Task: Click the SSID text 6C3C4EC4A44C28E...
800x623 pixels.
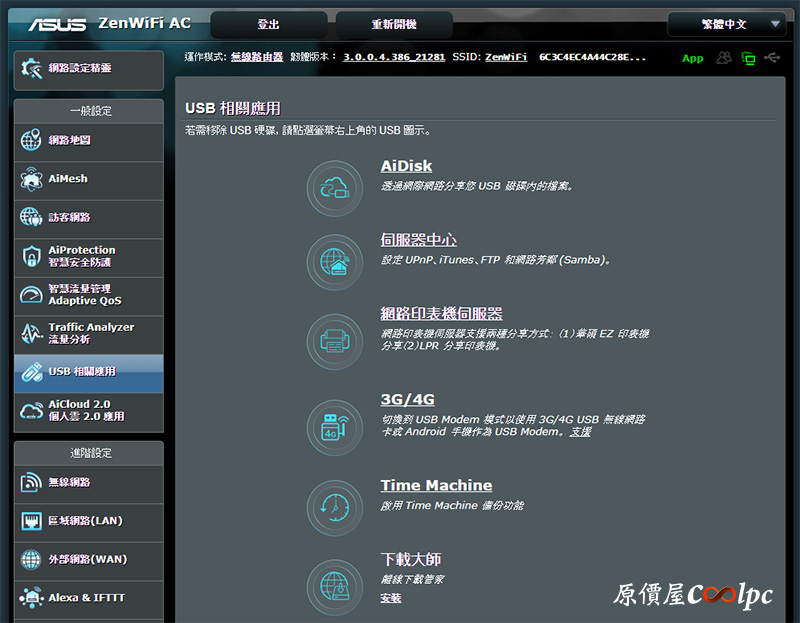Action: tap(592, 57)
